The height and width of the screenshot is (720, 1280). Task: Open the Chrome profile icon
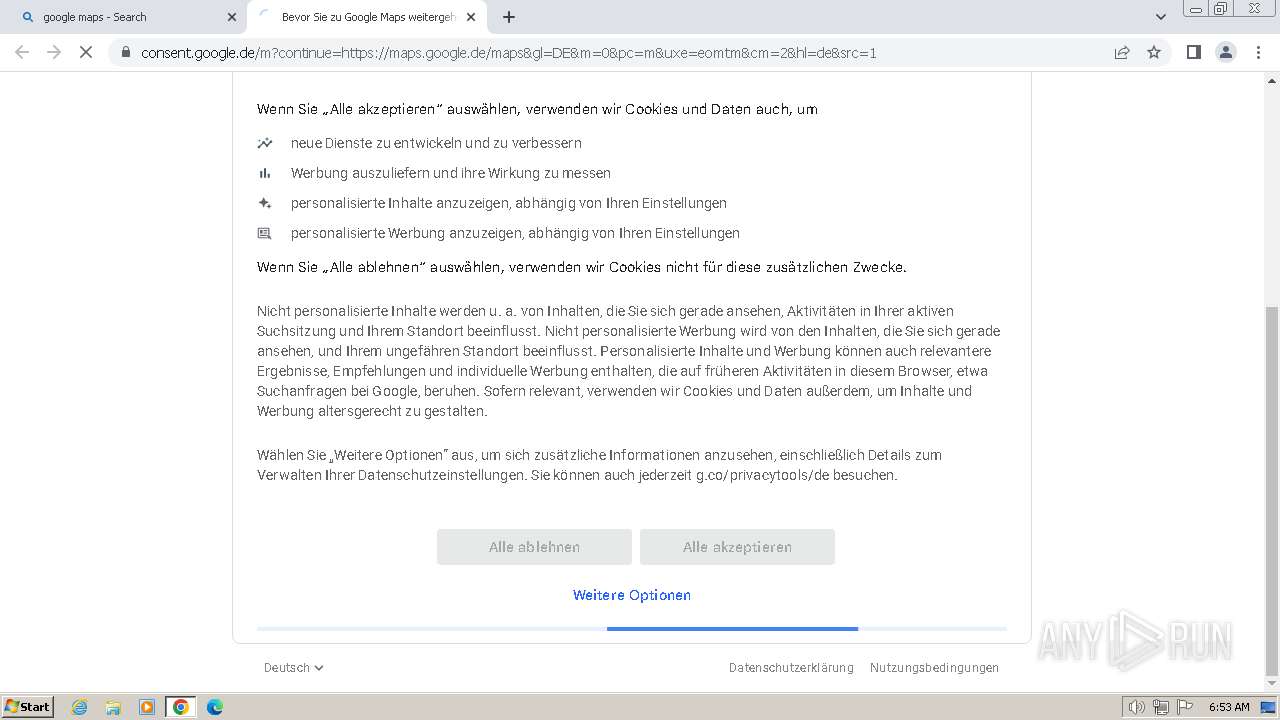[1226, 52]
